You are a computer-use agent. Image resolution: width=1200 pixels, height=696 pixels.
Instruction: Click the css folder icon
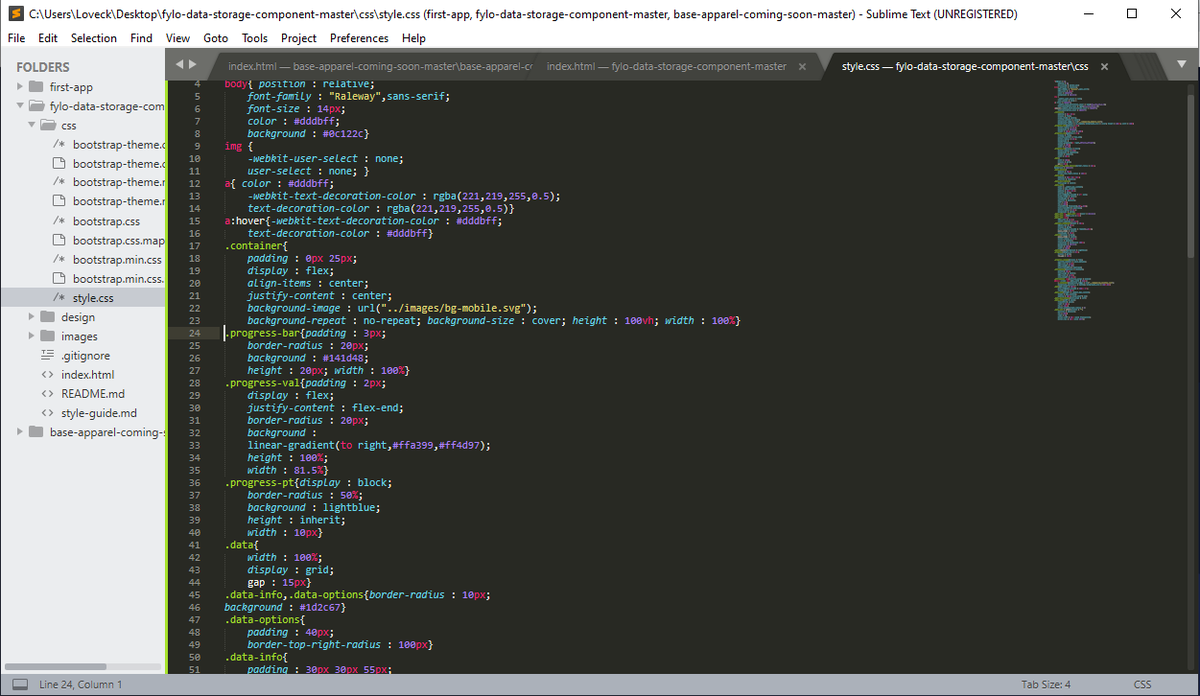click(48, 126)
